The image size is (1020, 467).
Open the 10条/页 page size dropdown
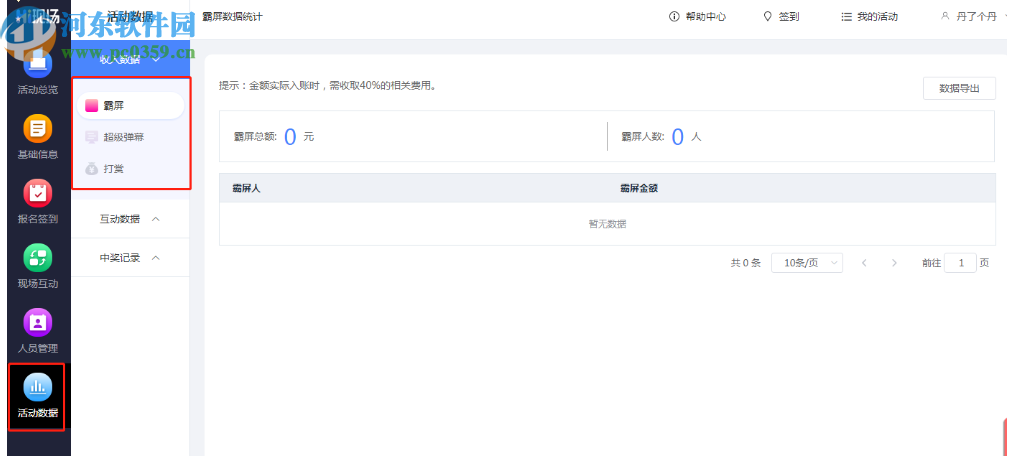pos(807,263)
